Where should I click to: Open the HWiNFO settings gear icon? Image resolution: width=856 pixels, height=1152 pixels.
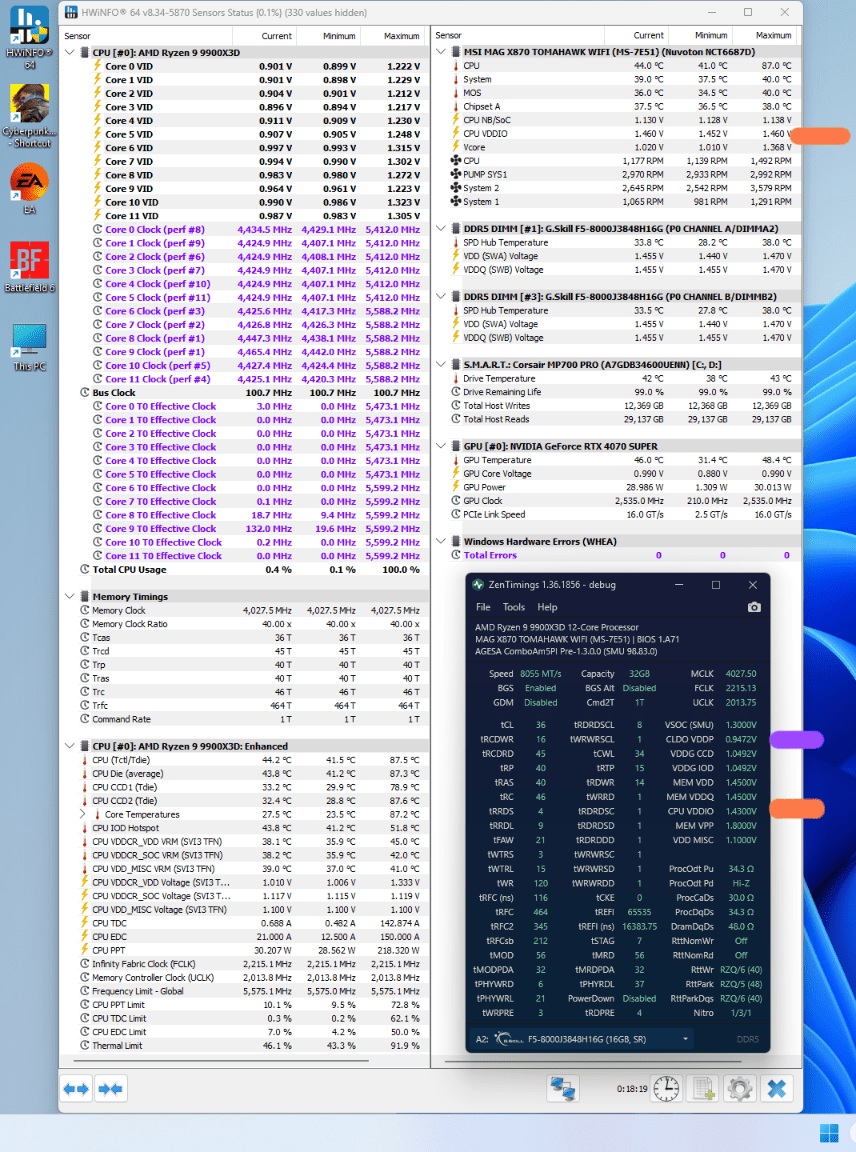click(739, 1088)
